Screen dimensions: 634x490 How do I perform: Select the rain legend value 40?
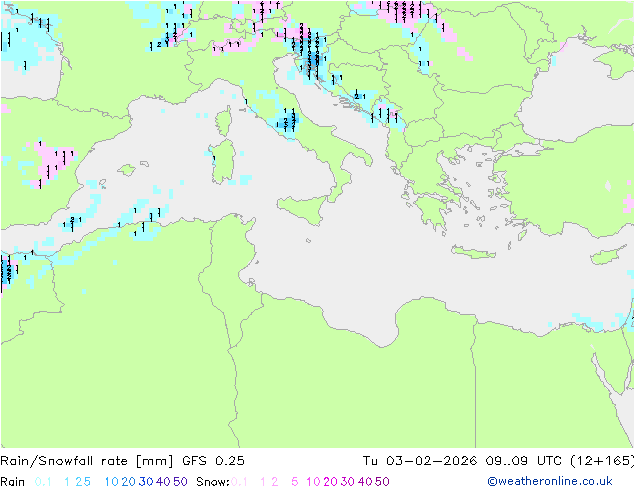pyautogui.click(x=163, y=482)
